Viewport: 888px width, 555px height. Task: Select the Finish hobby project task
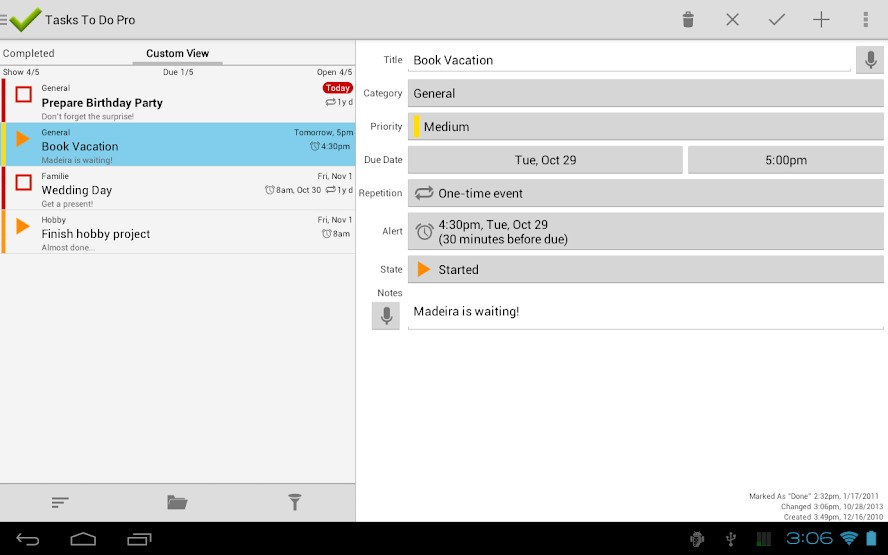coord(178,232)
